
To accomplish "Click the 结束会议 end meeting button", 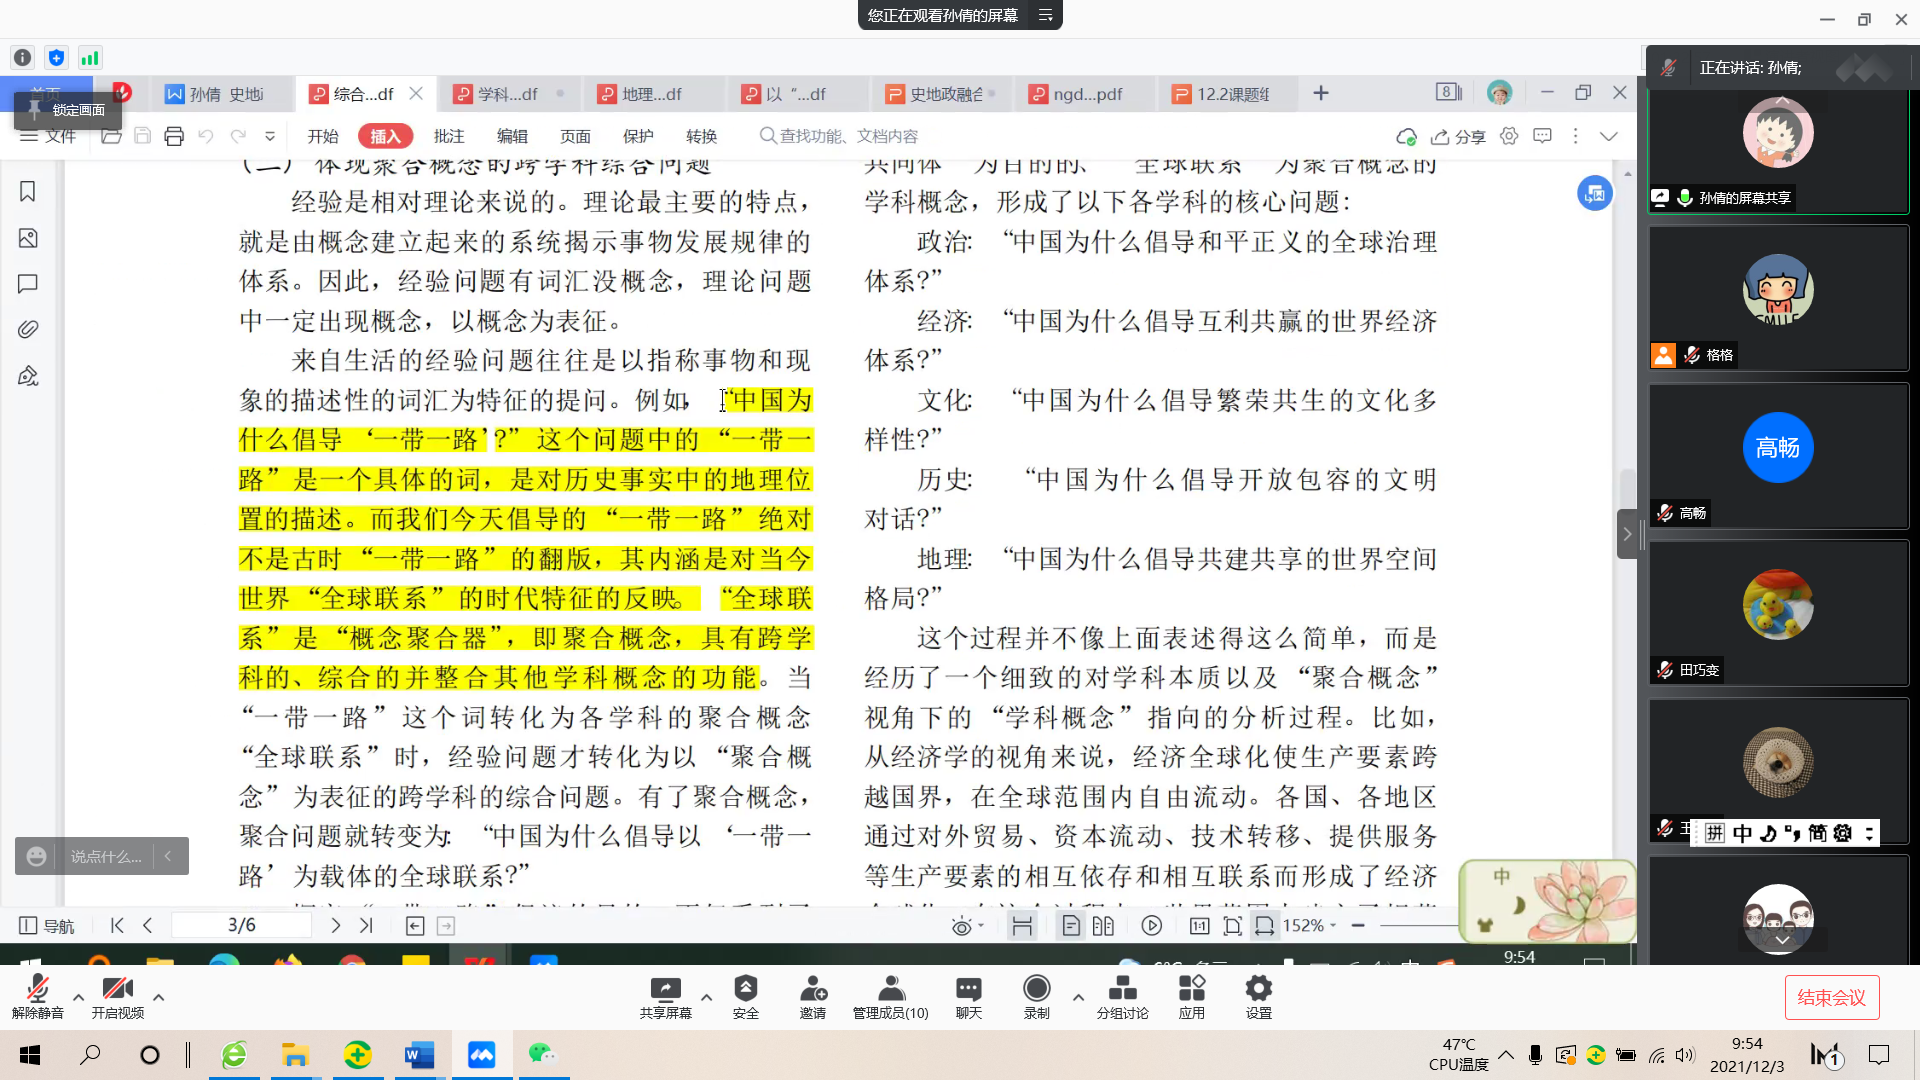I will [x=1831, y=997].
